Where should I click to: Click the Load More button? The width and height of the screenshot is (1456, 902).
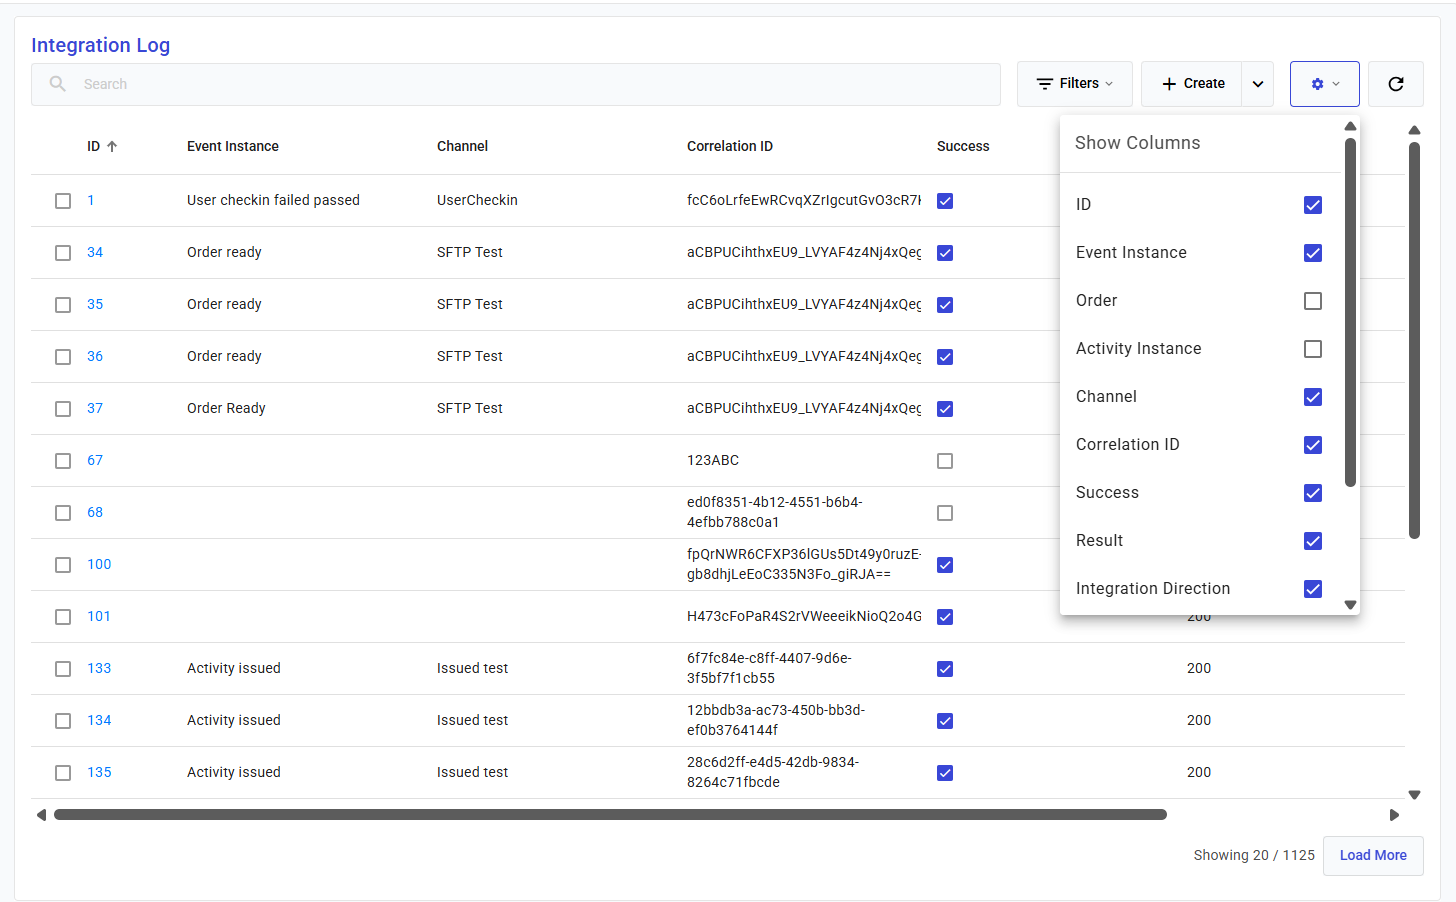click(x=1372, y=855)
